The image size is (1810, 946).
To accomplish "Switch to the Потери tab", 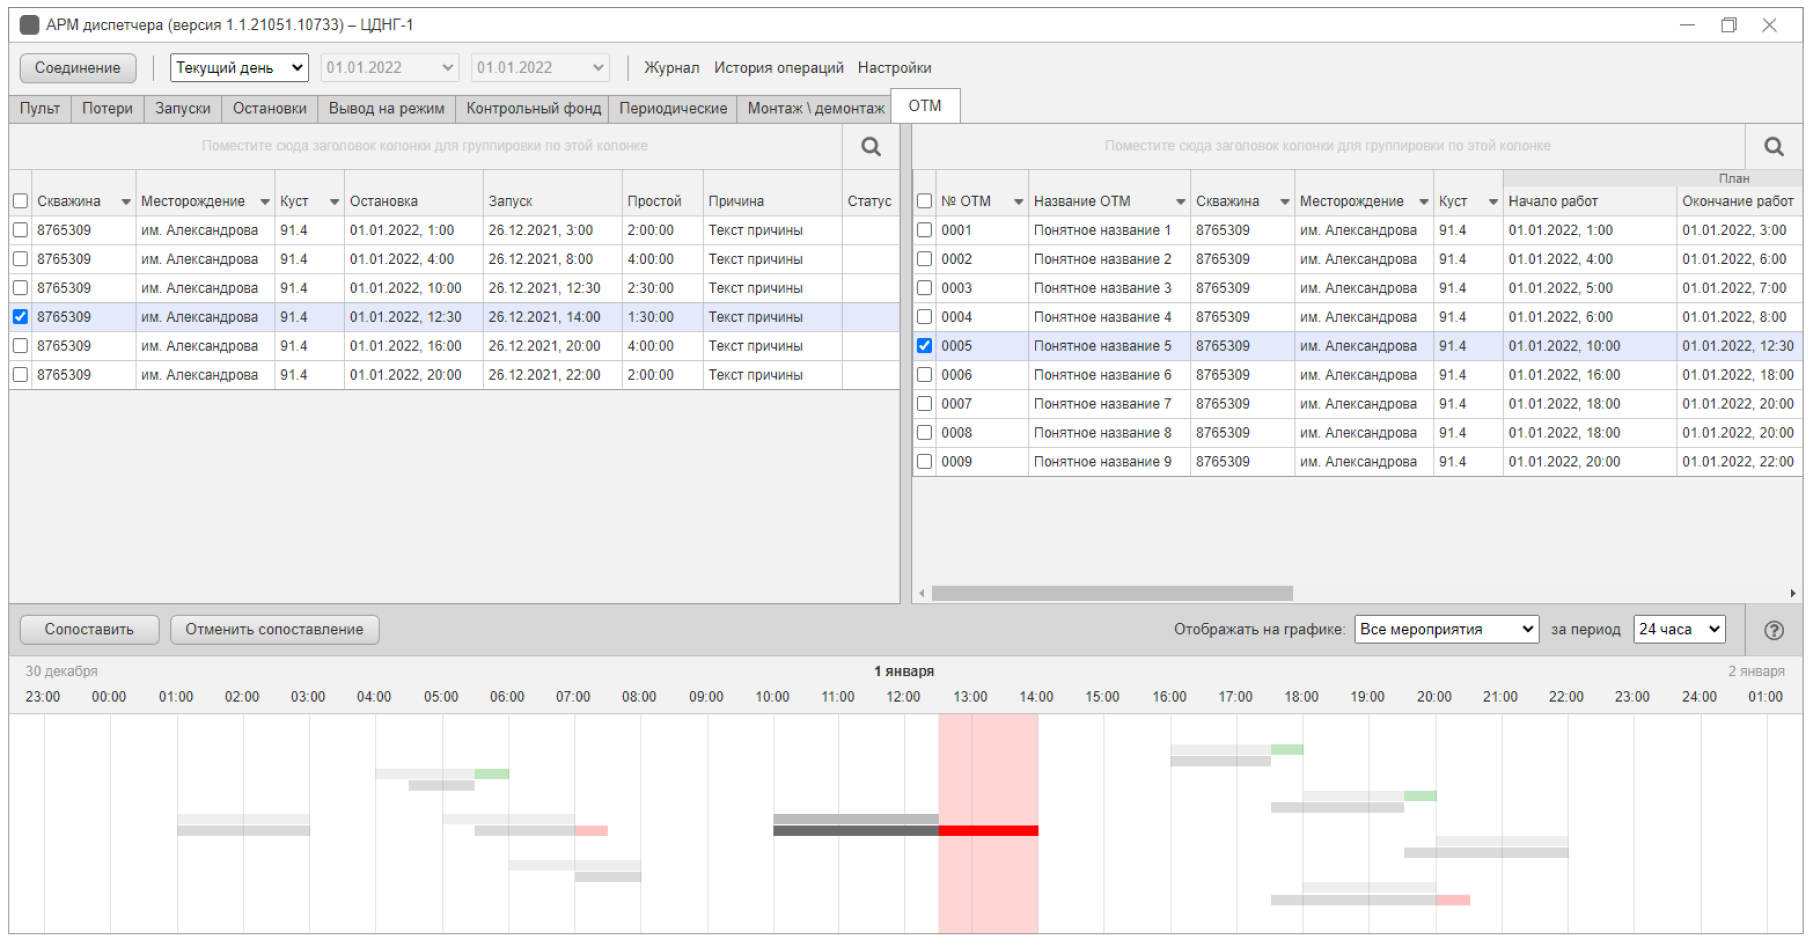I will [107, 108].
